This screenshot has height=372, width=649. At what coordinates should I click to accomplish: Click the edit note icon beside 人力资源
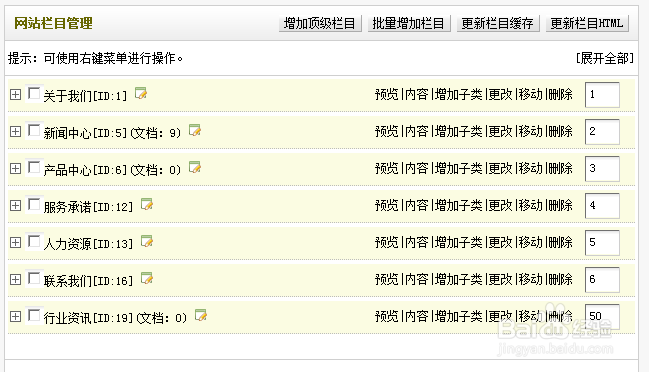click(147, 241)
